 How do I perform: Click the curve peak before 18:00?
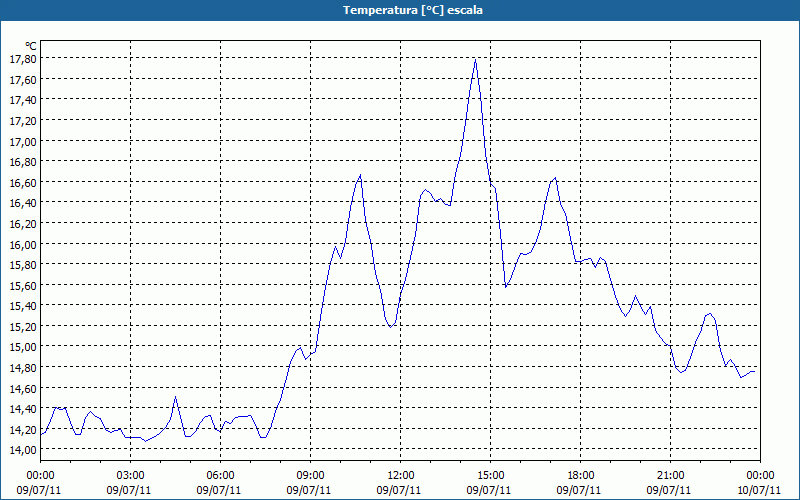tap(555, 178)
